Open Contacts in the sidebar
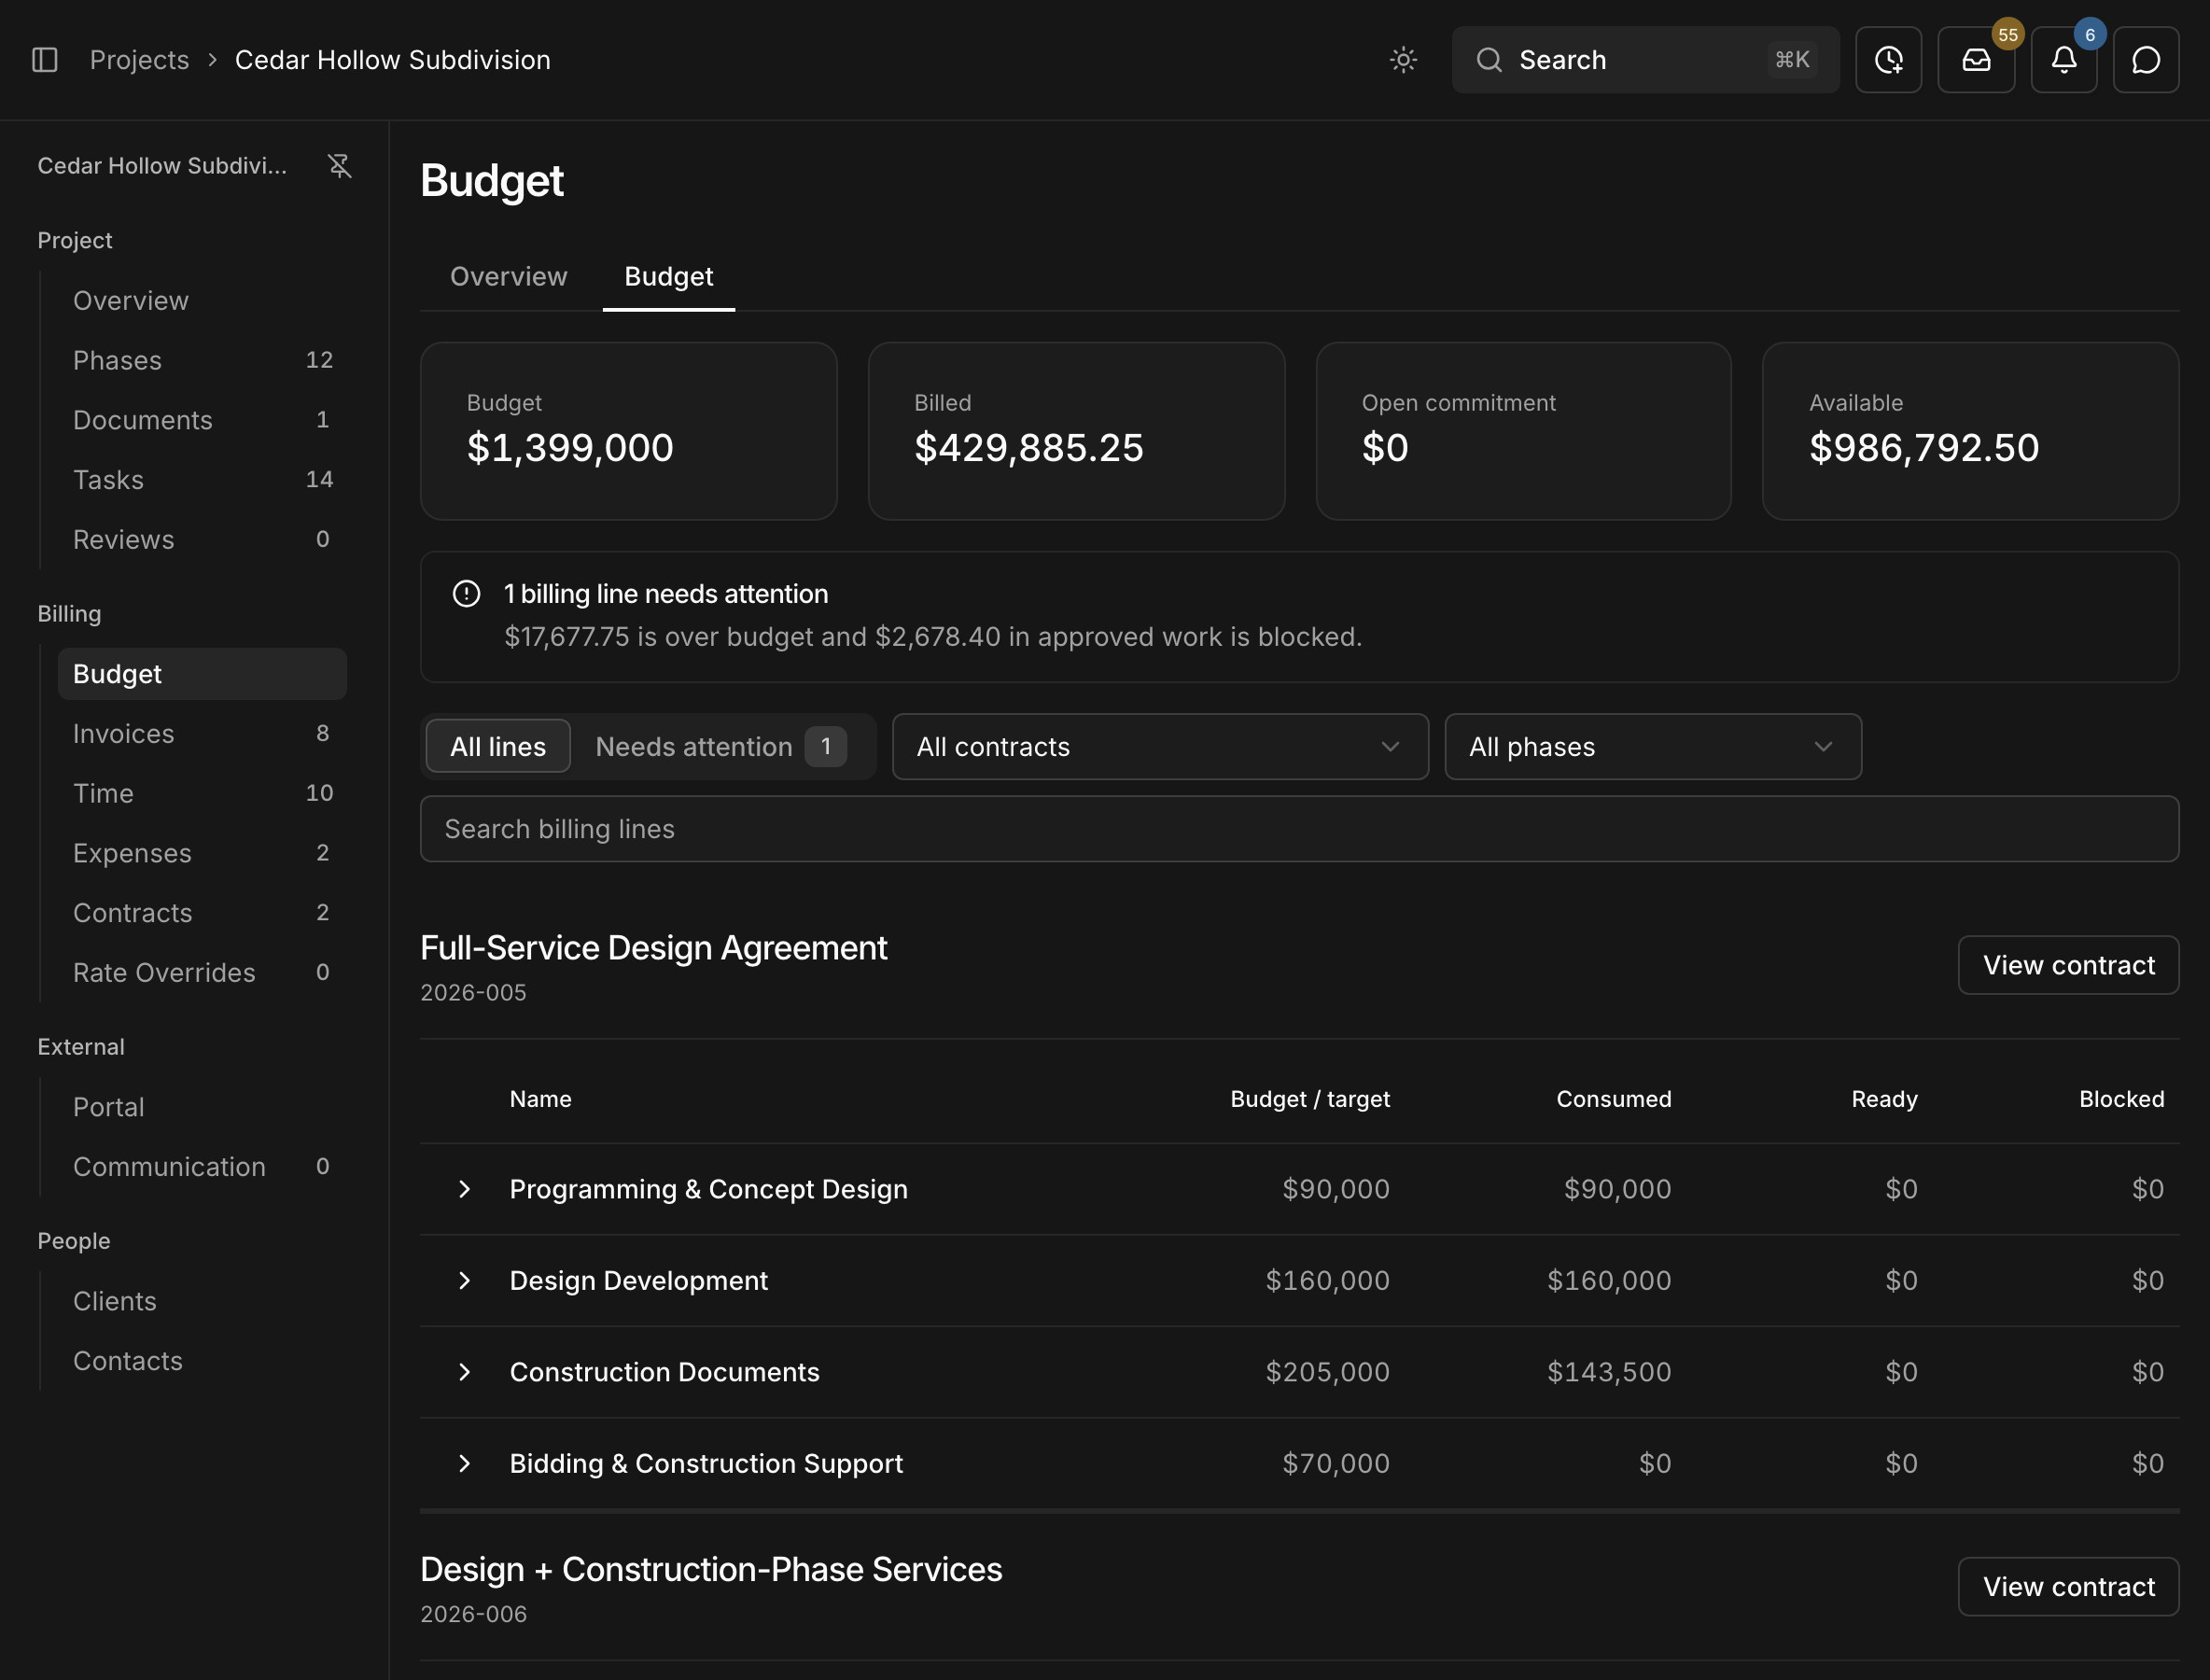2210x1680 pixels. click(202, 1361)
